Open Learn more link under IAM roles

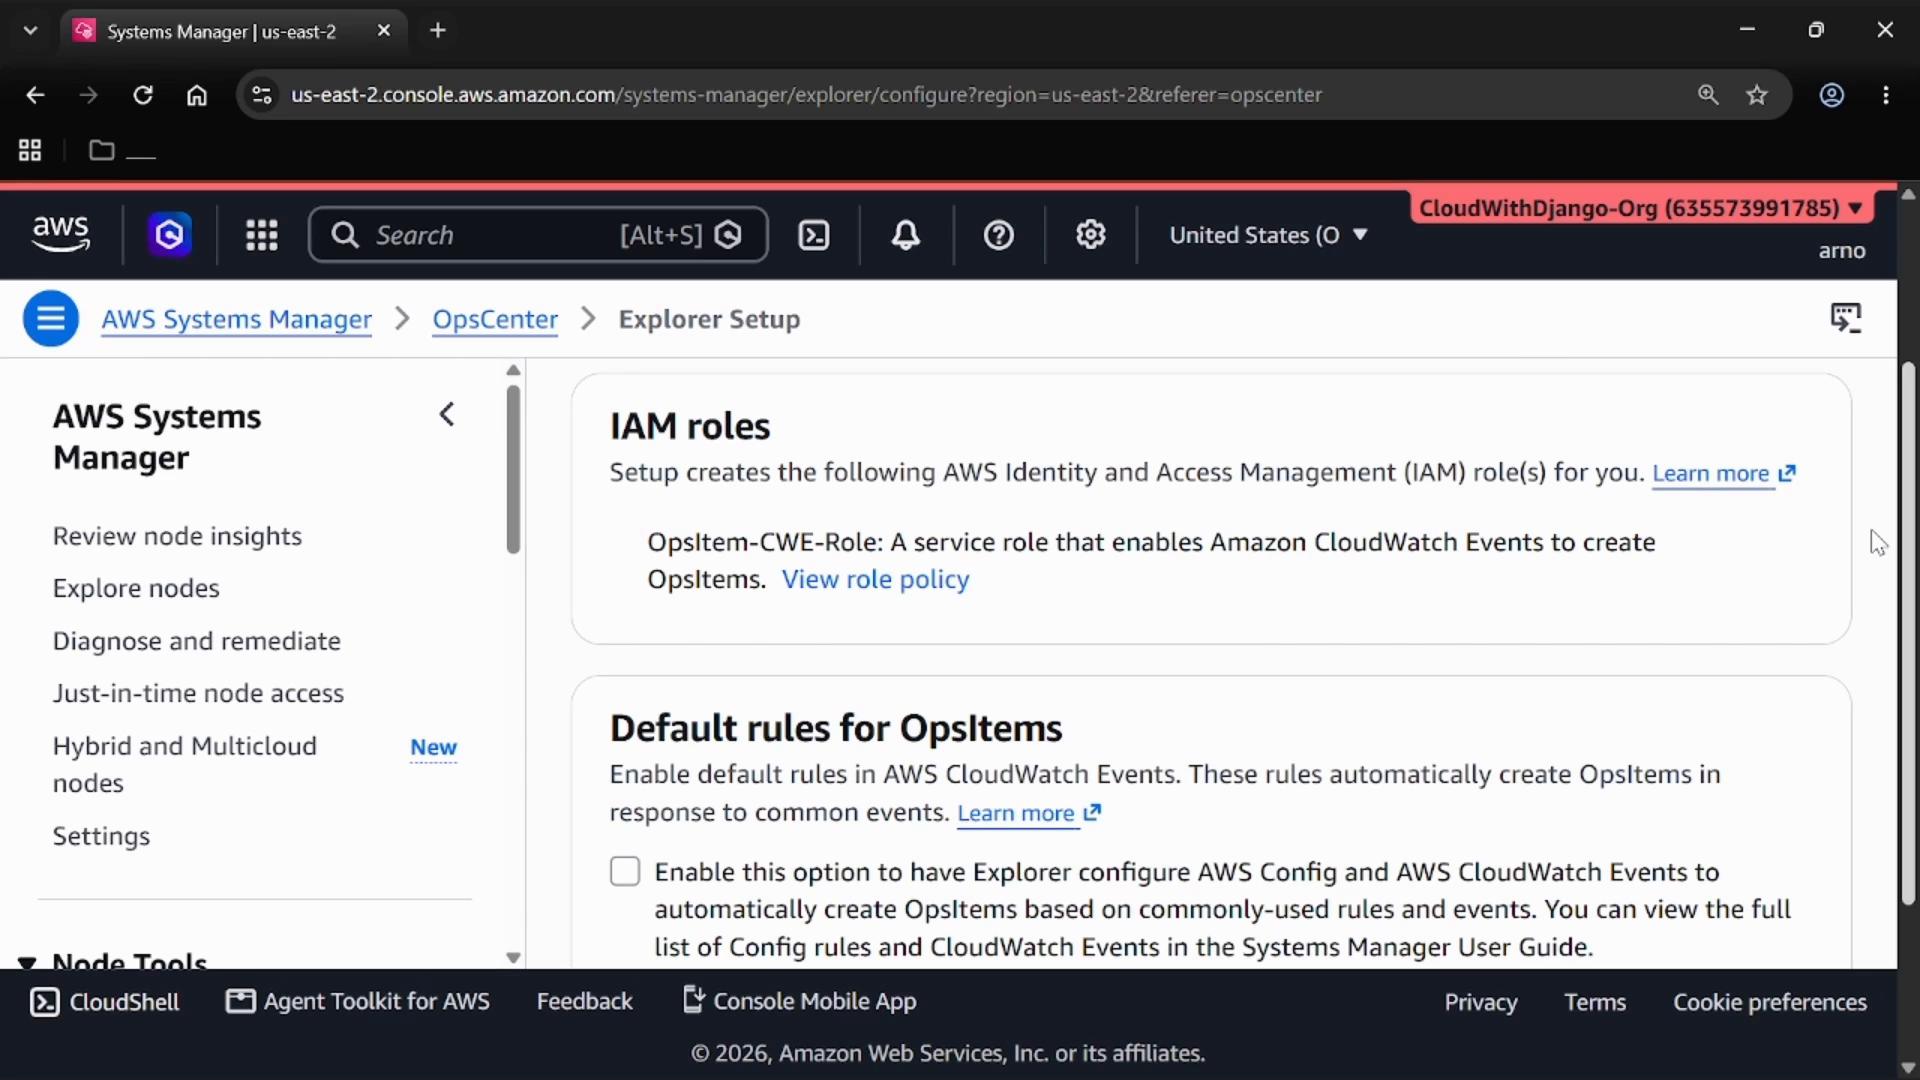click(x=1724, y=473)
